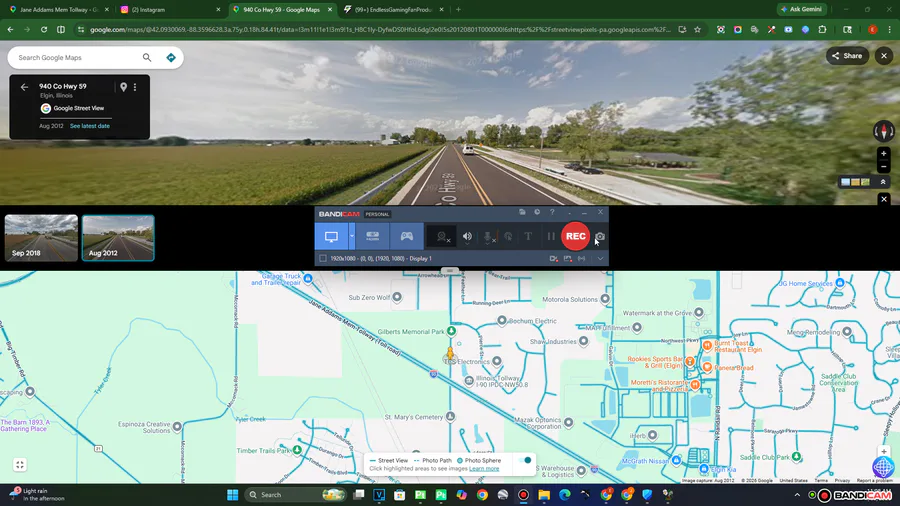Zoom in Street View with the plus button
Image resolution: width=900 pixels, height=506 pixels.
883,154
